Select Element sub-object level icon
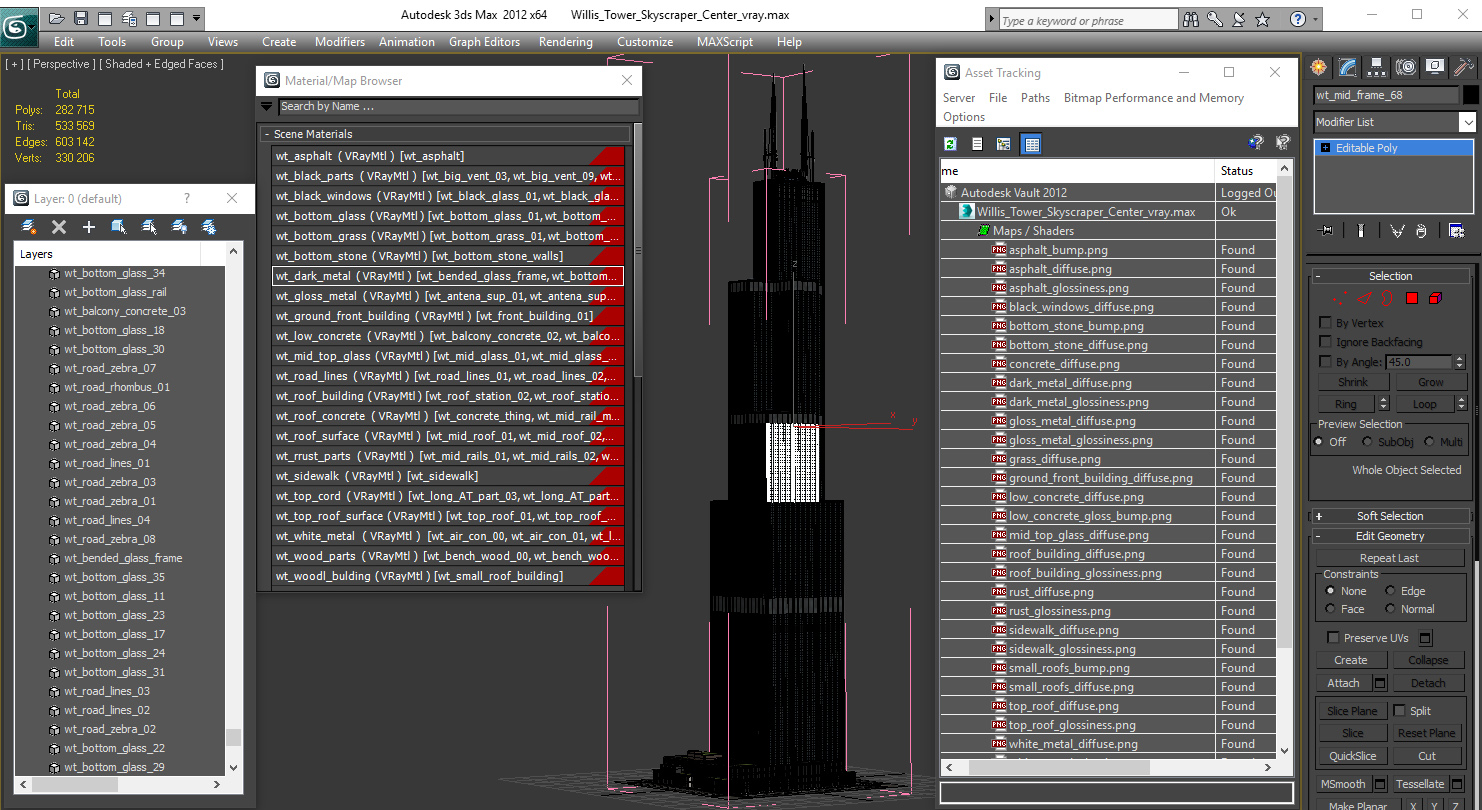The image size is (1482, 810). pyautogui.click(x=1435, y=298)
